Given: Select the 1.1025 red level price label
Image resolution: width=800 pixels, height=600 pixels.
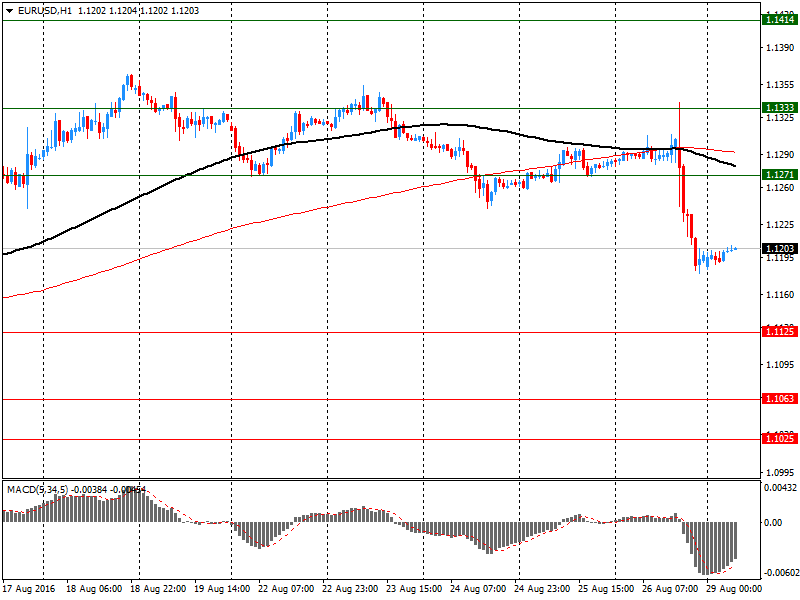Looking at the screenshot, I should coord(779,439).
